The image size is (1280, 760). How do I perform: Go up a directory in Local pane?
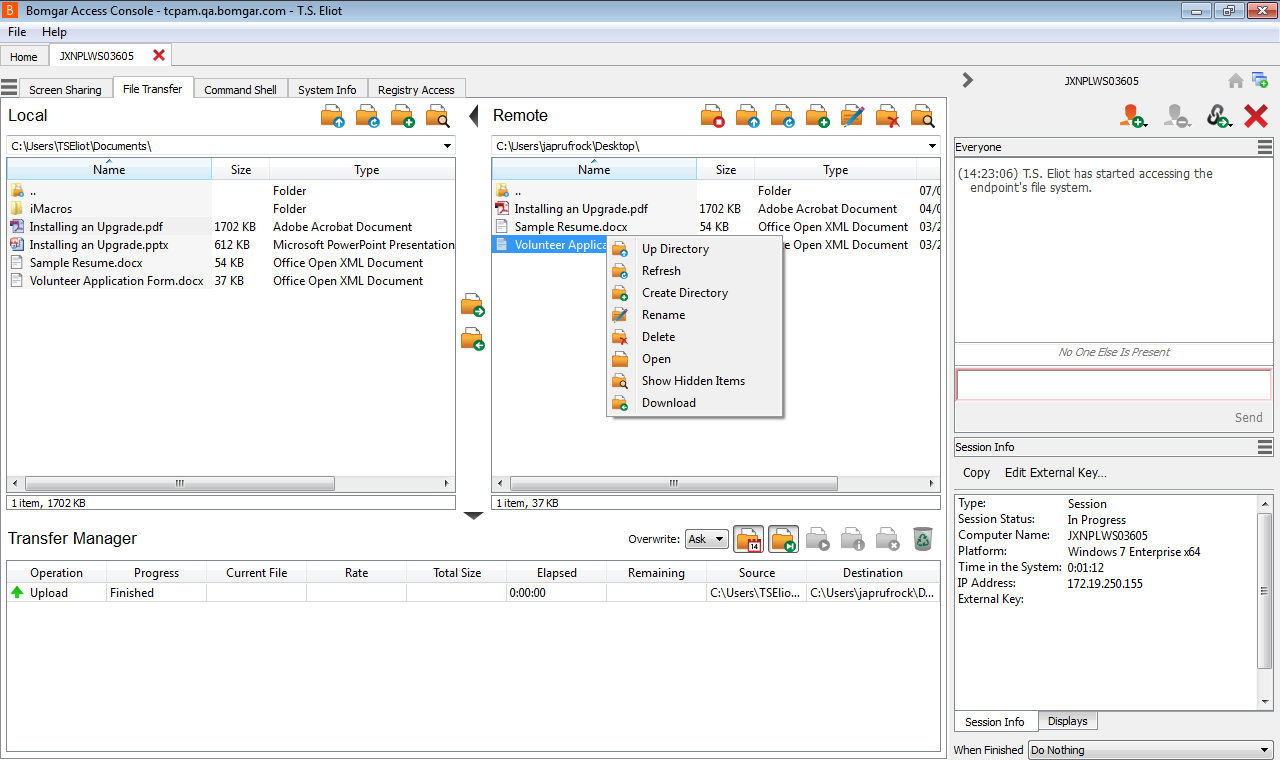(333, 117)
